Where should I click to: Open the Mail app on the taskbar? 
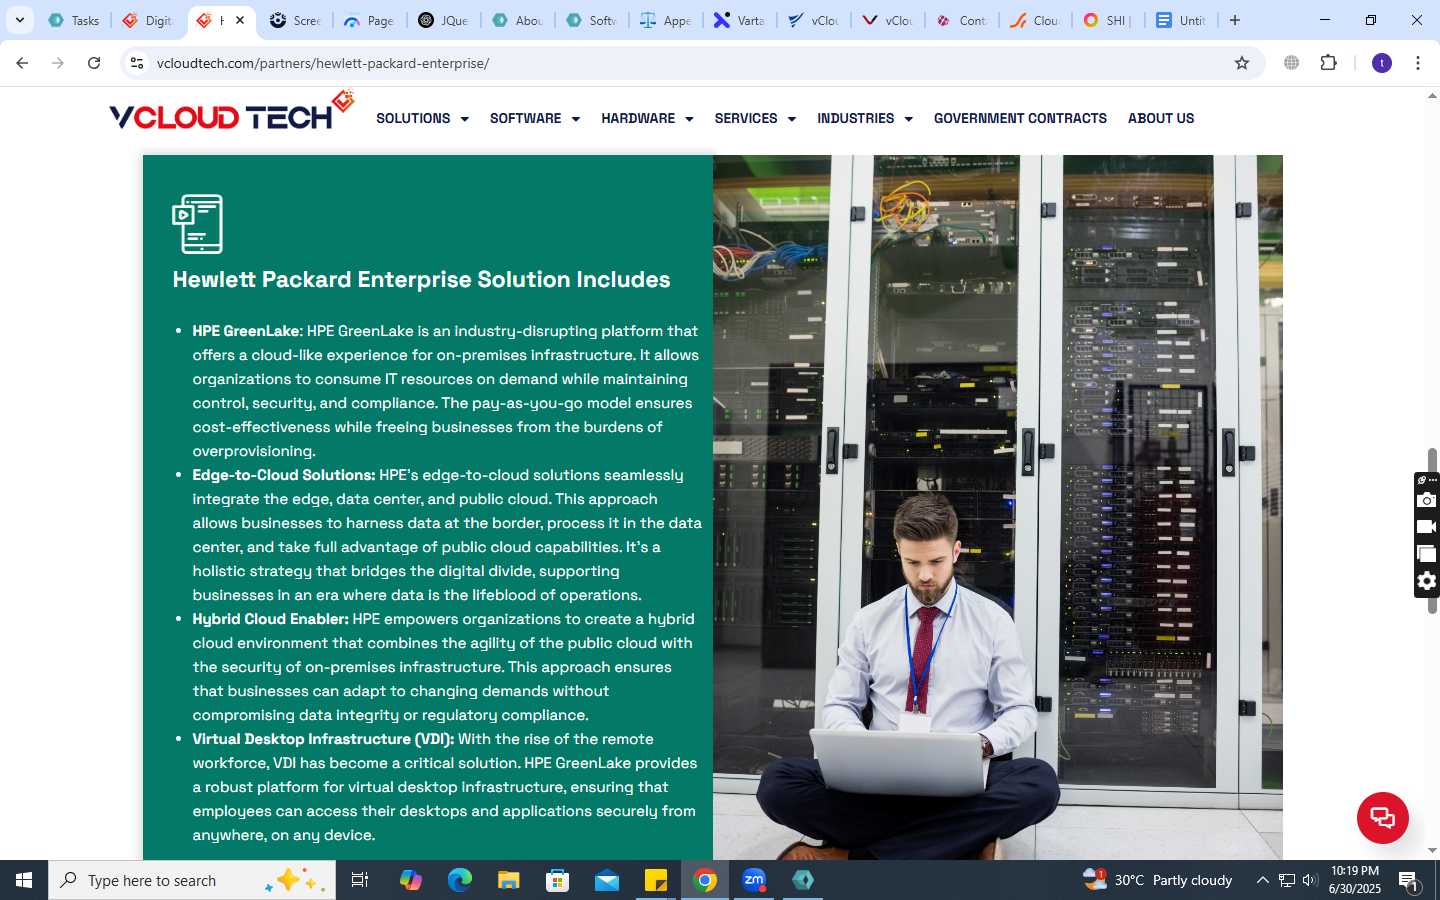(607, 880)
